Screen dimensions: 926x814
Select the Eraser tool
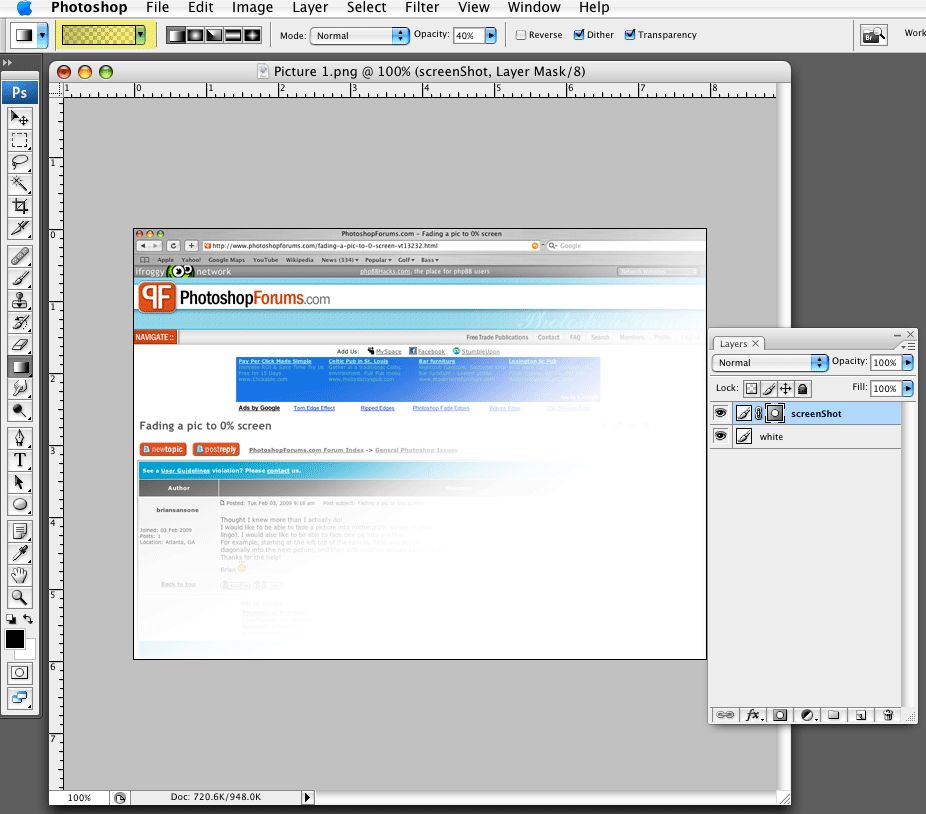pos(20,345)
